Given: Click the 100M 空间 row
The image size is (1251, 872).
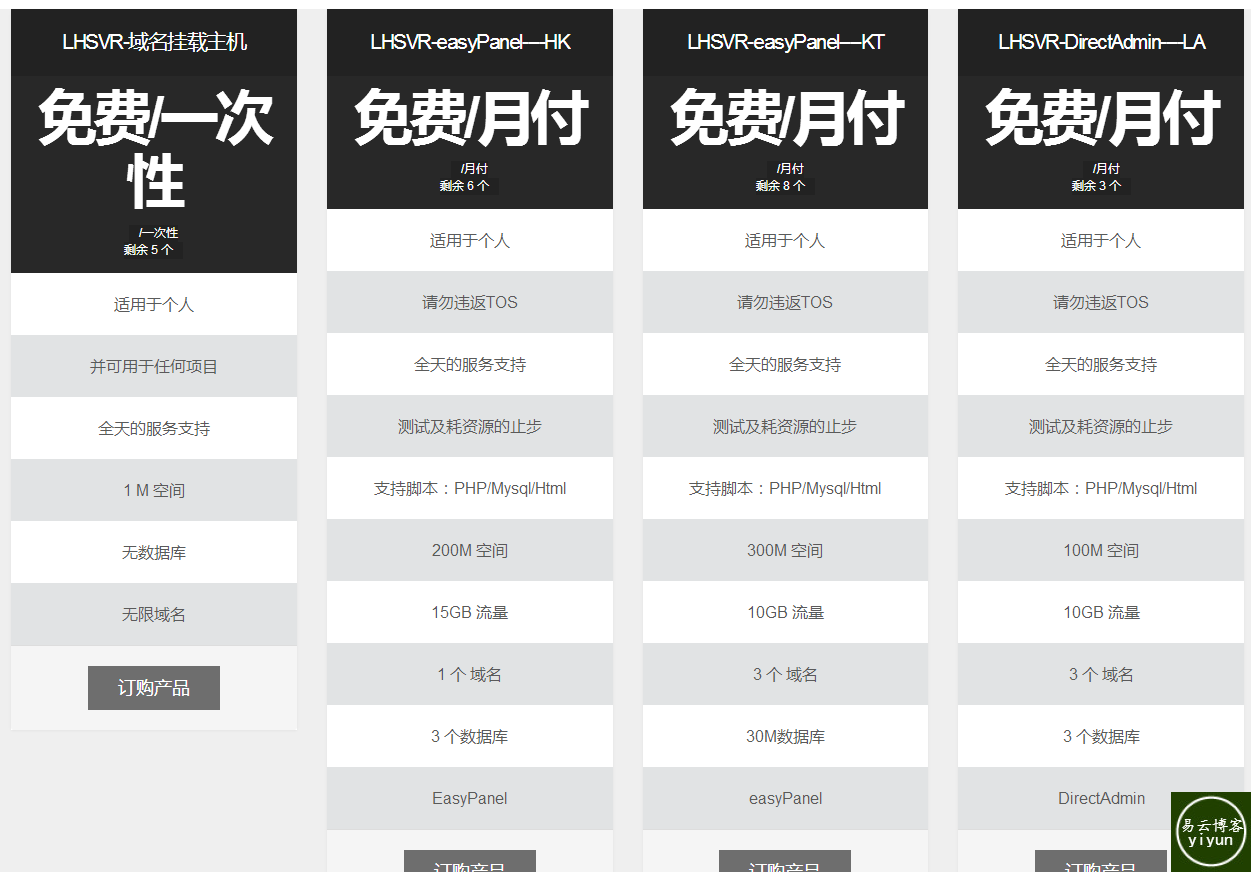Looking at the screenshot, I should coord(1101,550).
